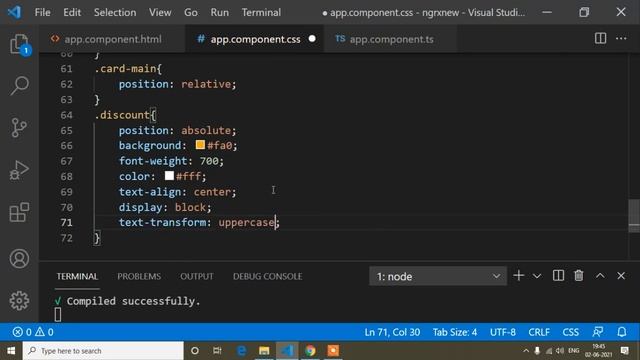Image resolution: width=640 pixels, height=360 pixels.
Task: Open the volume control in tray
Action: click(560, 351)
